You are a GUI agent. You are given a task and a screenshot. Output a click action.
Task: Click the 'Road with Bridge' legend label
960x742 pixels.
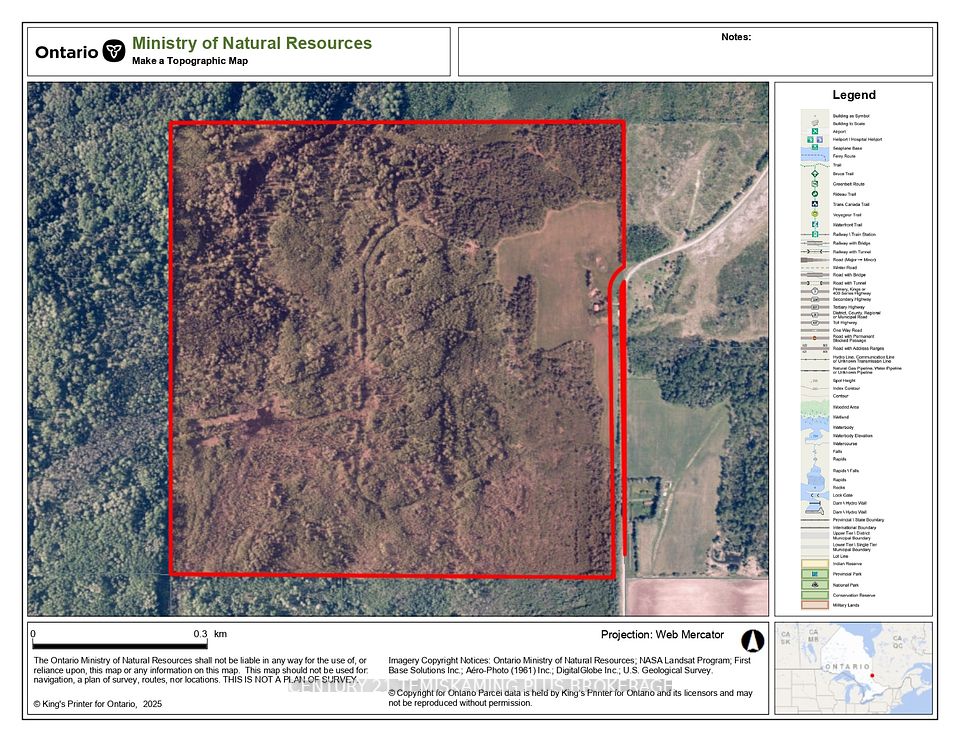(849, 275)
